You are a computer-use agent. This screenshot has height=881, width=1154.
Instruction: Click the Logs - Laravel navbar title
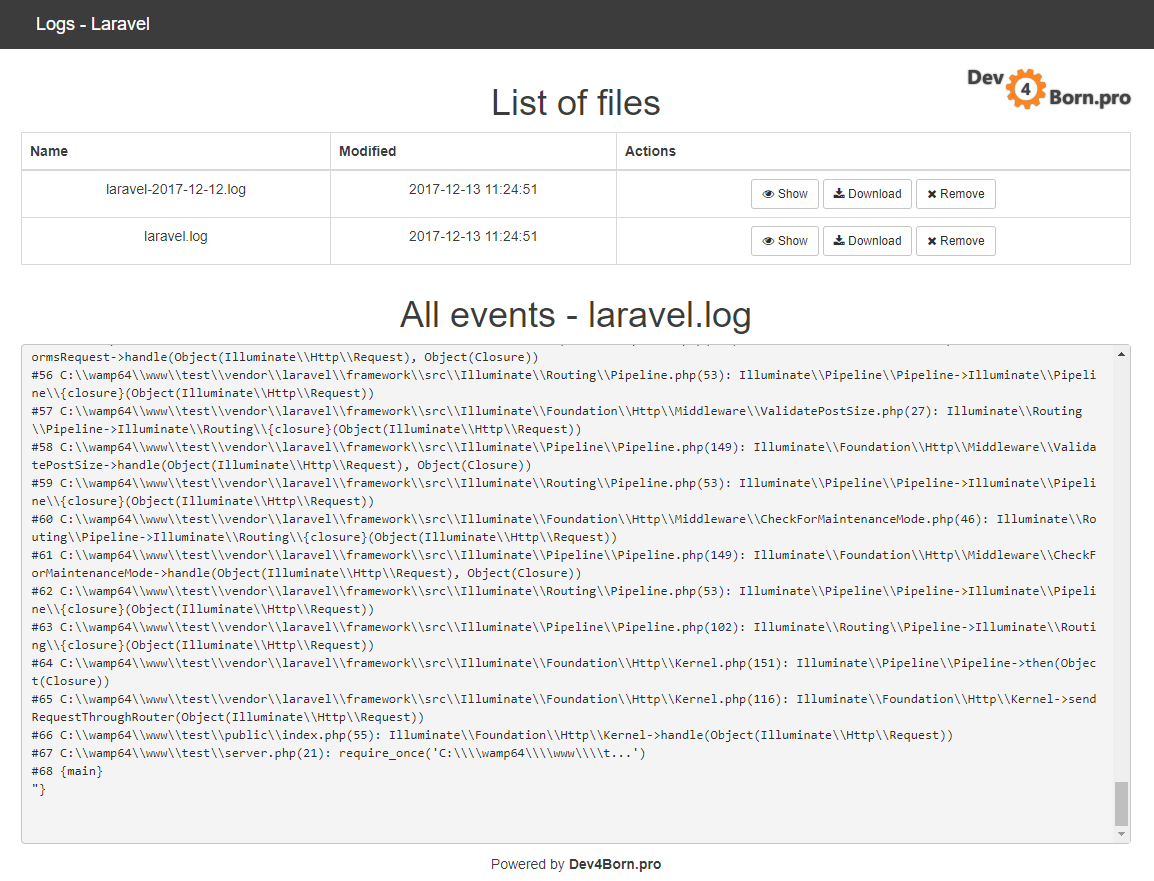(x=93, y=24)
